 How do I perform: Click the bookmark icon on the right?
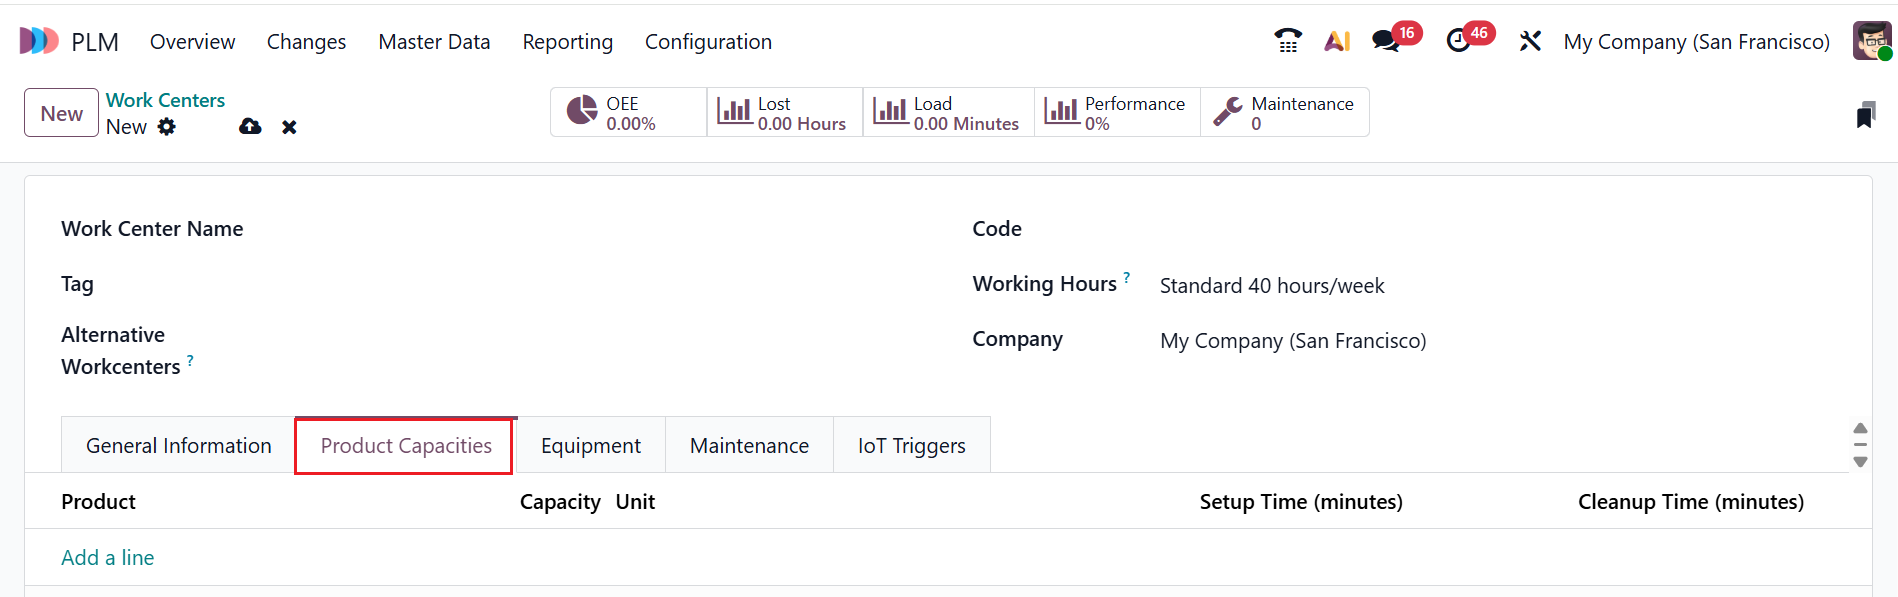click(x=1865, y=115)
